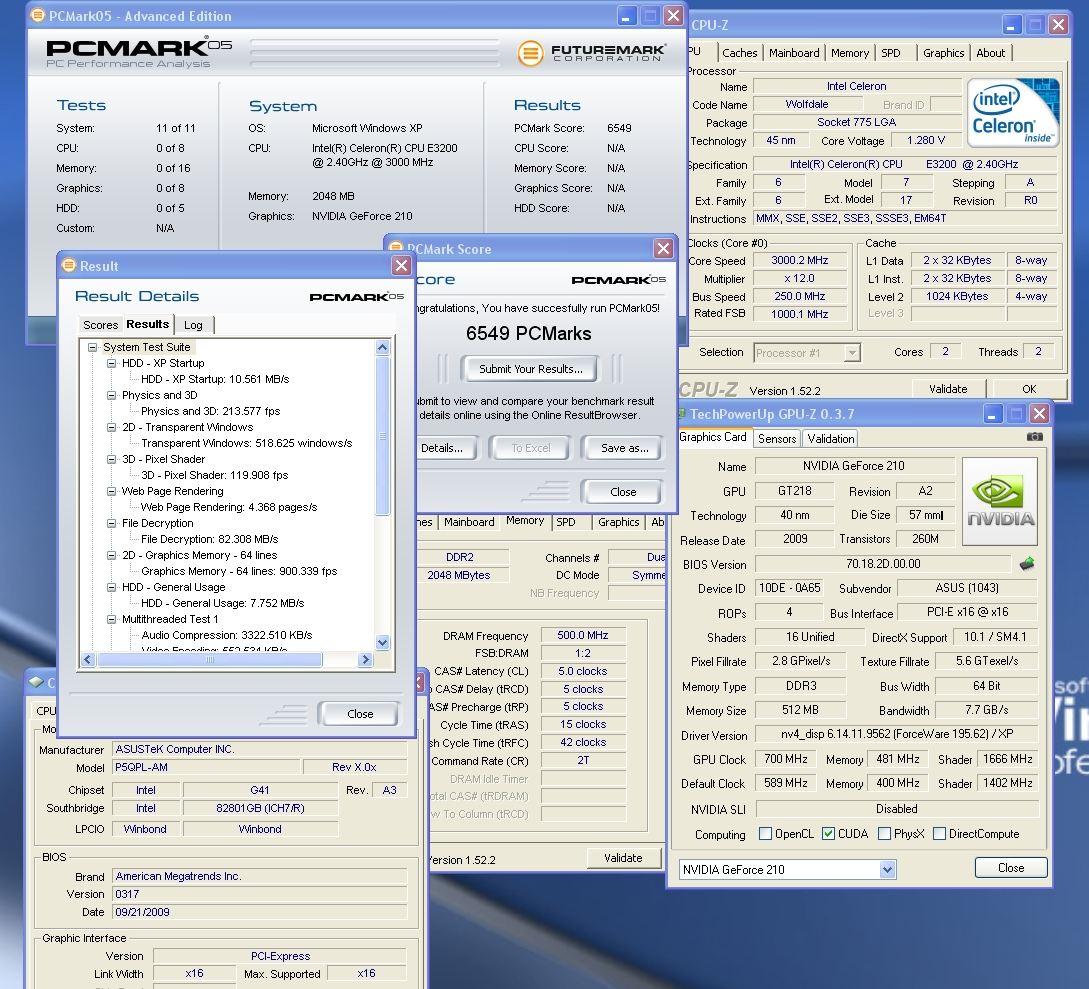The width and height of the screenshot is (1089, 989).
Task: Click Details button in PCMark Score
Action: pyautogui.click(x=444, y=448)
